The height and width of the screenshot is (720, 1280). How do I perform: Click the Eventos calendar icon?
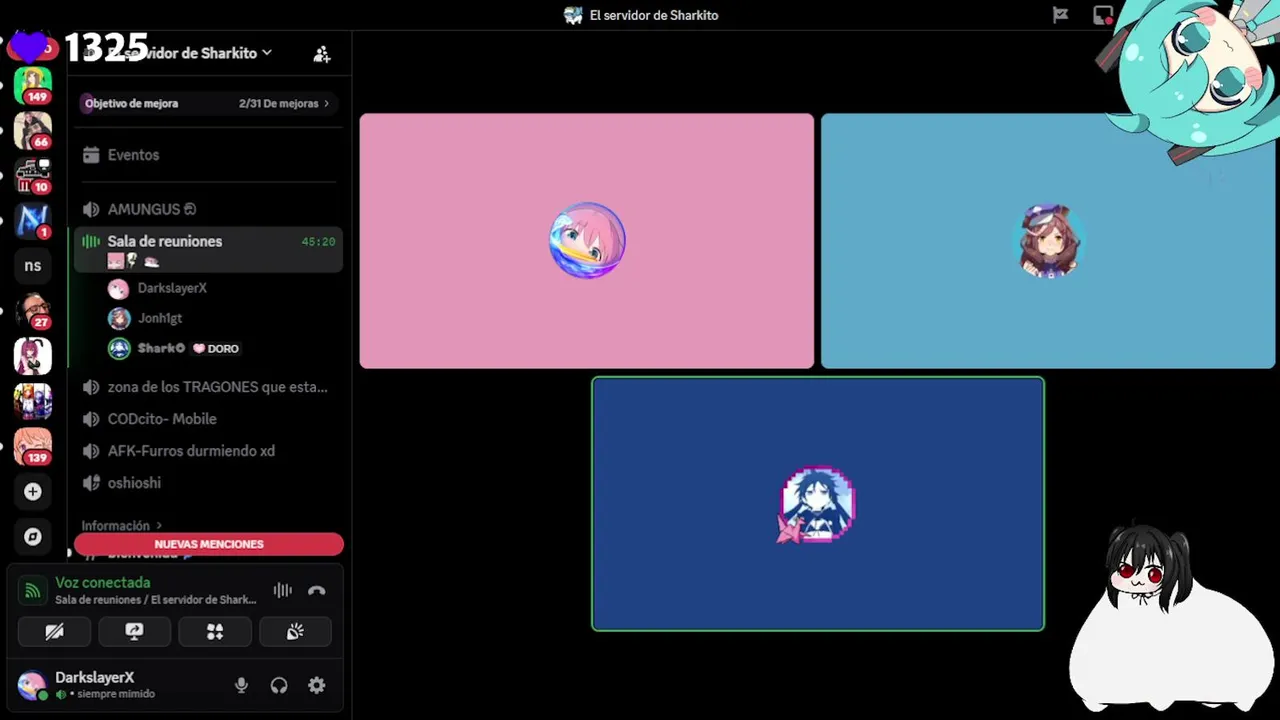pyautogui.click(x=91, y=155)
